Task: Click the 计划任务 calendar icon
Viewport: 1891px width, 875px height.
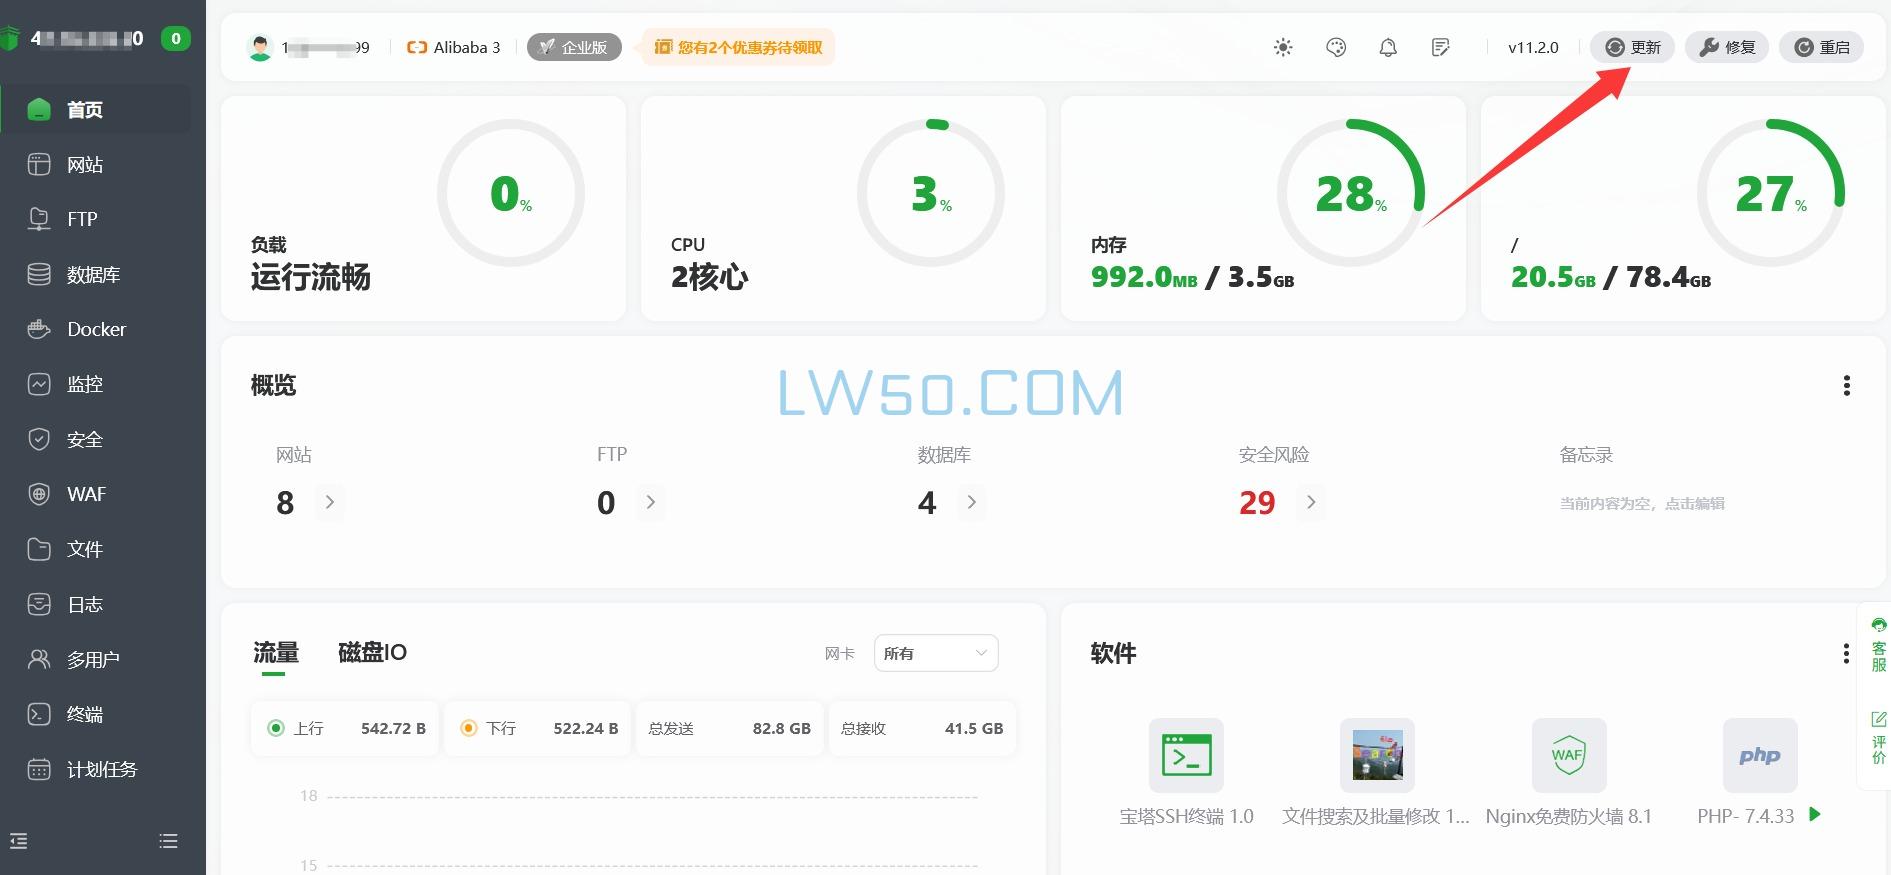Action: tap(39, 769)
